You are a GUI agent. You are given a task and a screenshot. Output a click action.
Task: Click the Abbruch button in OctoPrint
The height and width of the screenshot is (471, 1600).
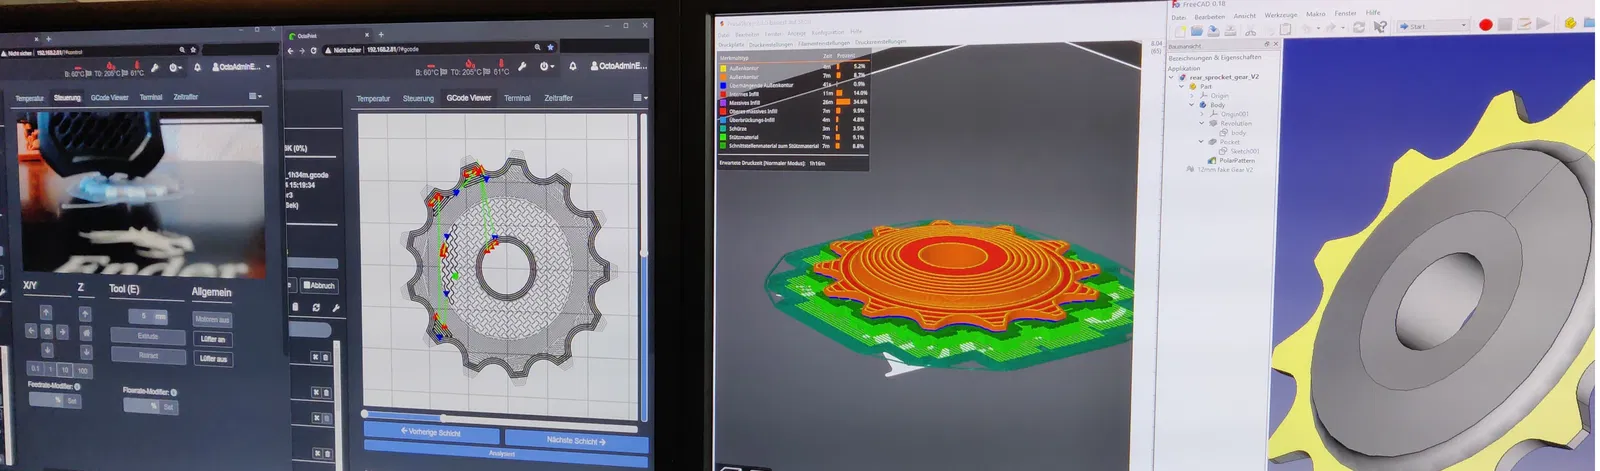coord(320,285)
